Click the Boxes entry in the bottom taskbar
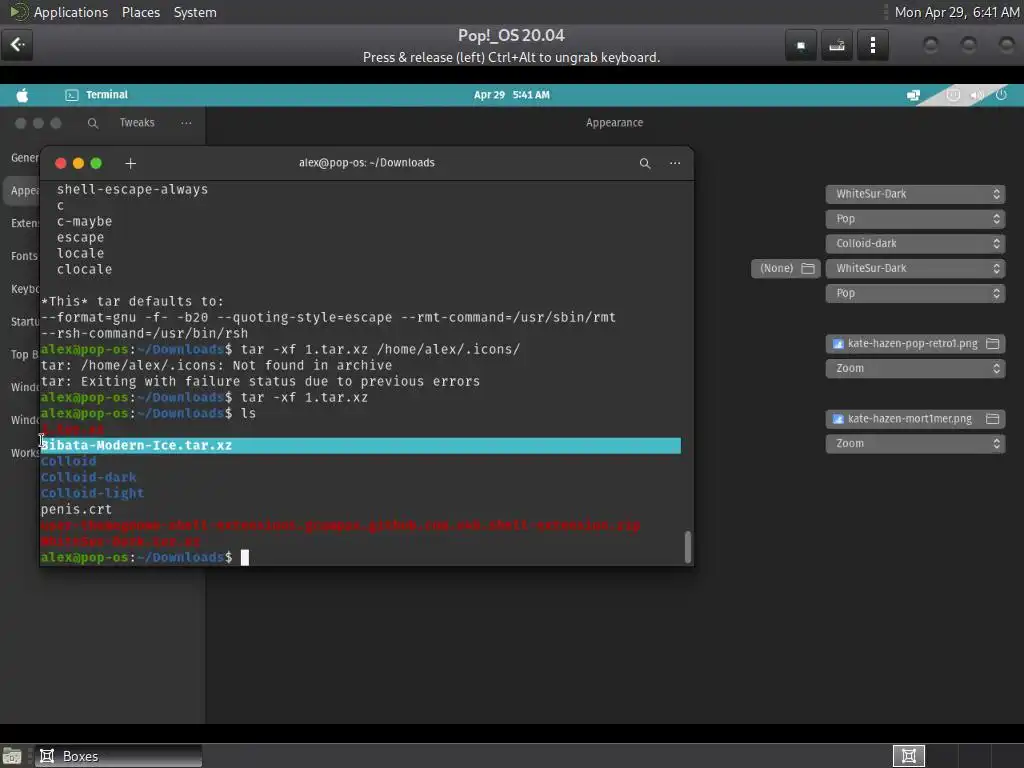 tap(118, 756)
